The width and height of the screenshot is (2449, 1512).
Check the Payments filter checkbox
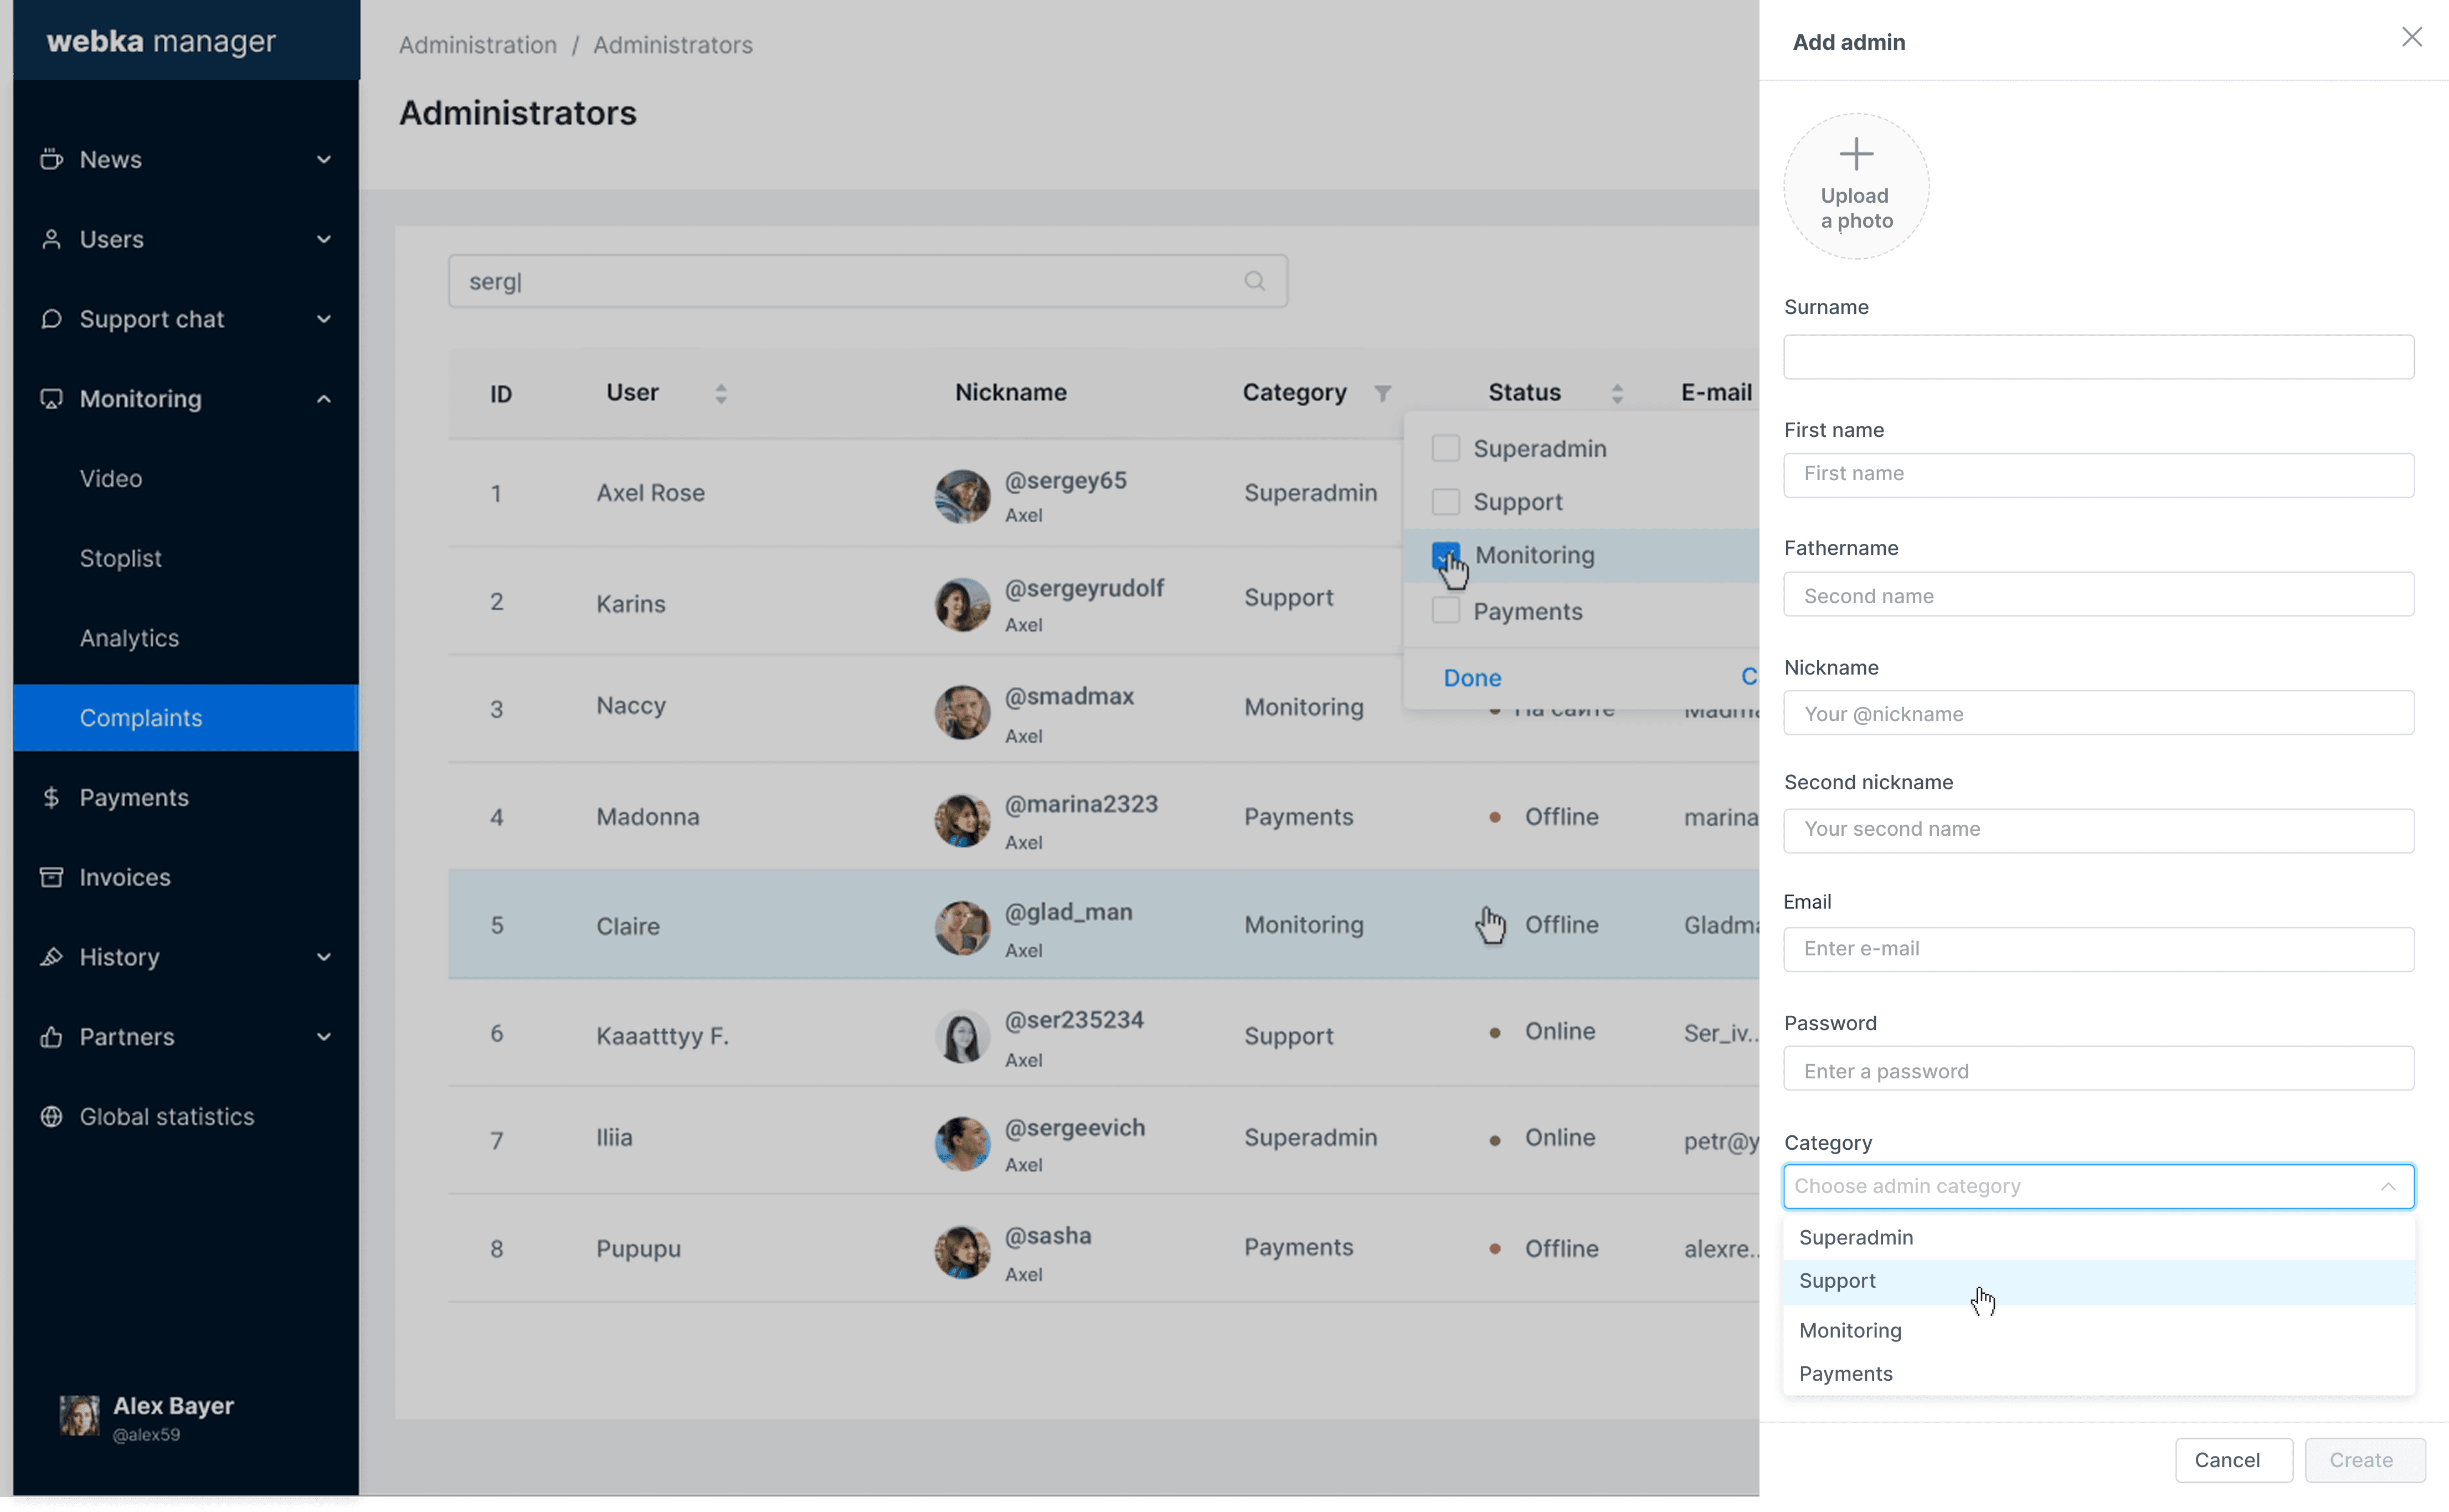point(1445,610)
